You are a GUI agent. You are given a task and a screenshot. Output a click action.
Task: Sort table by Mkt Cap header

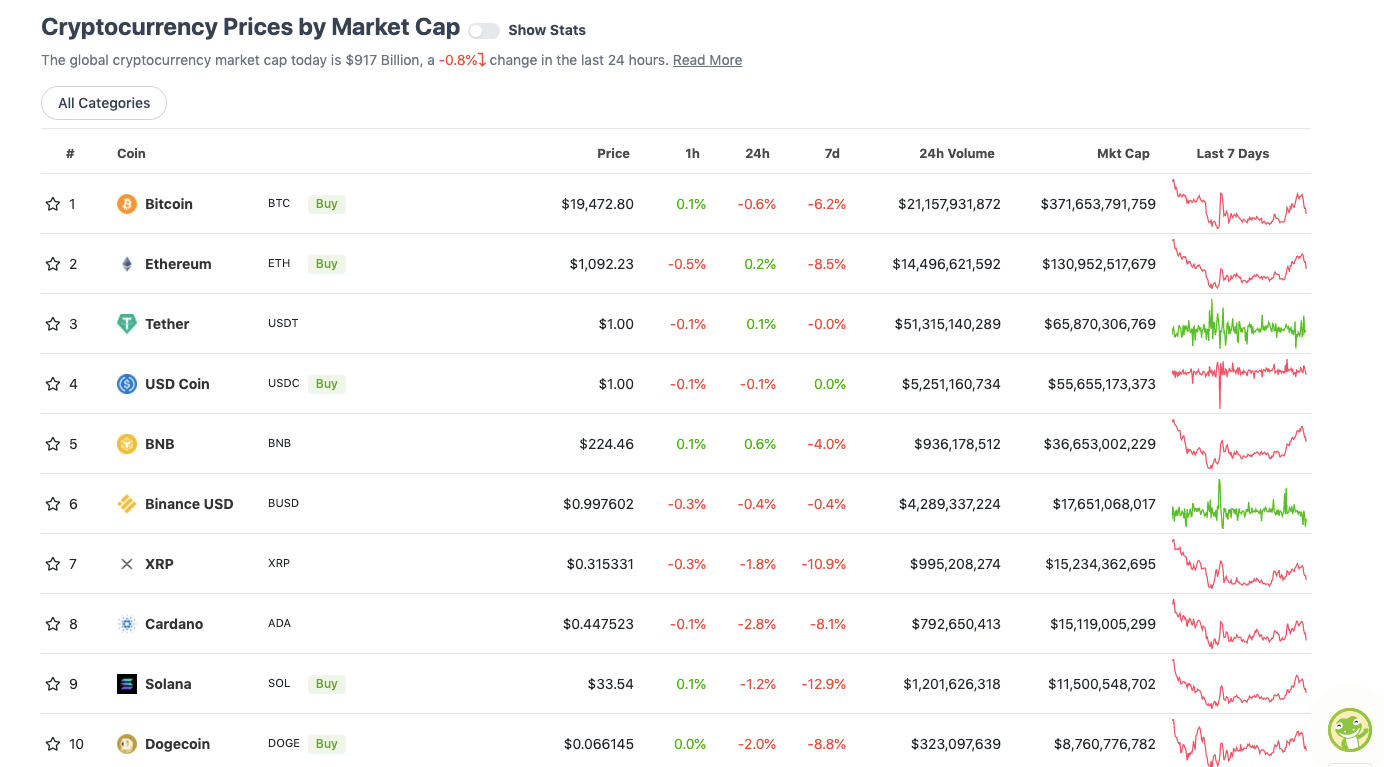point(1123,153)
